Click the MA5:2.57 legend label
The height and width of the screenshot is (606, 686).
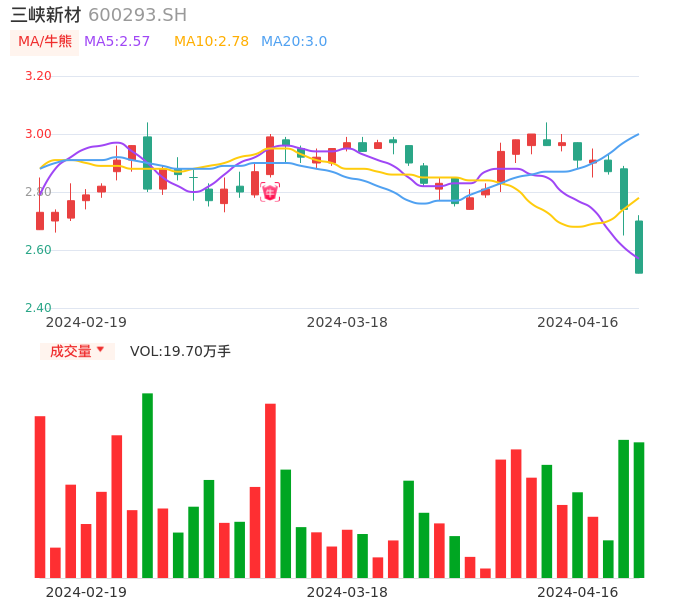[117, 42]
